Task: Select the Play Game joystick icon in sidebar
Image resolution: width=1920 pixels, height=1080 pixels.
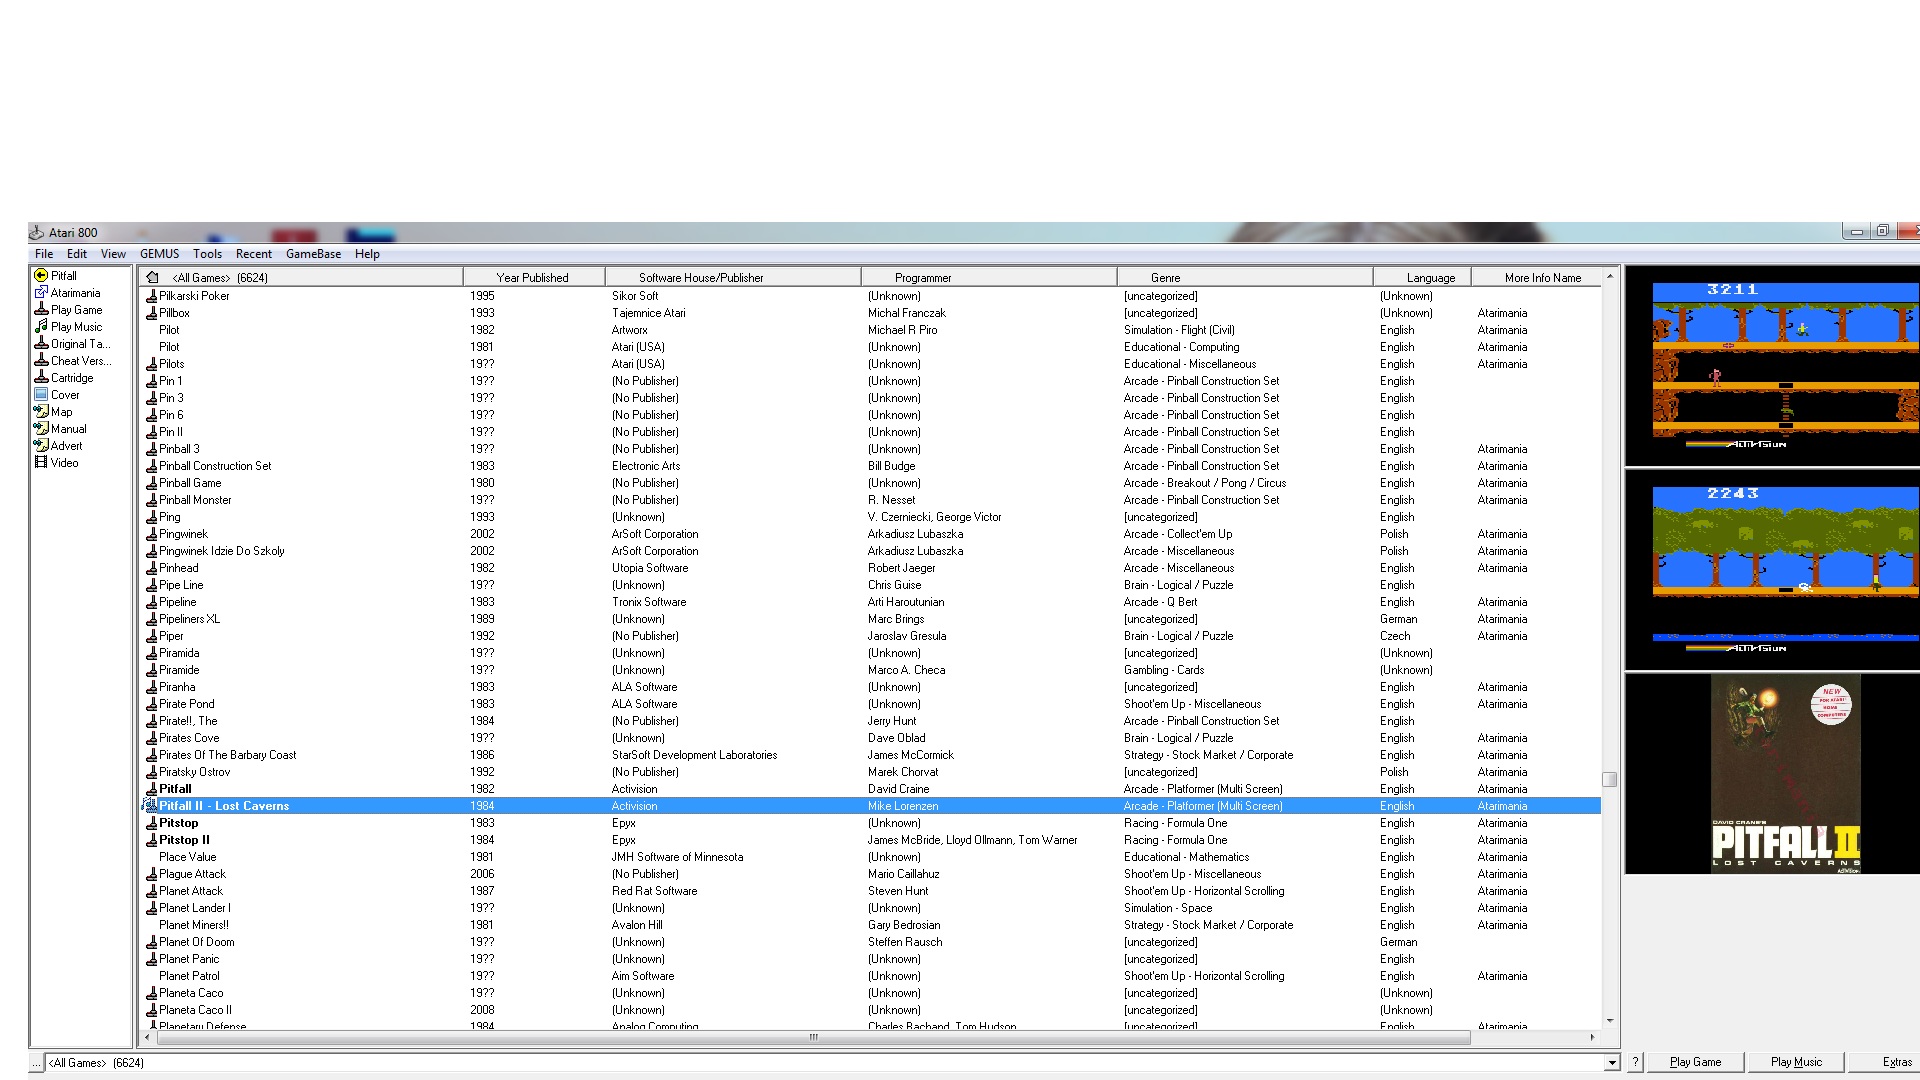Action: [x=41, y=309]
